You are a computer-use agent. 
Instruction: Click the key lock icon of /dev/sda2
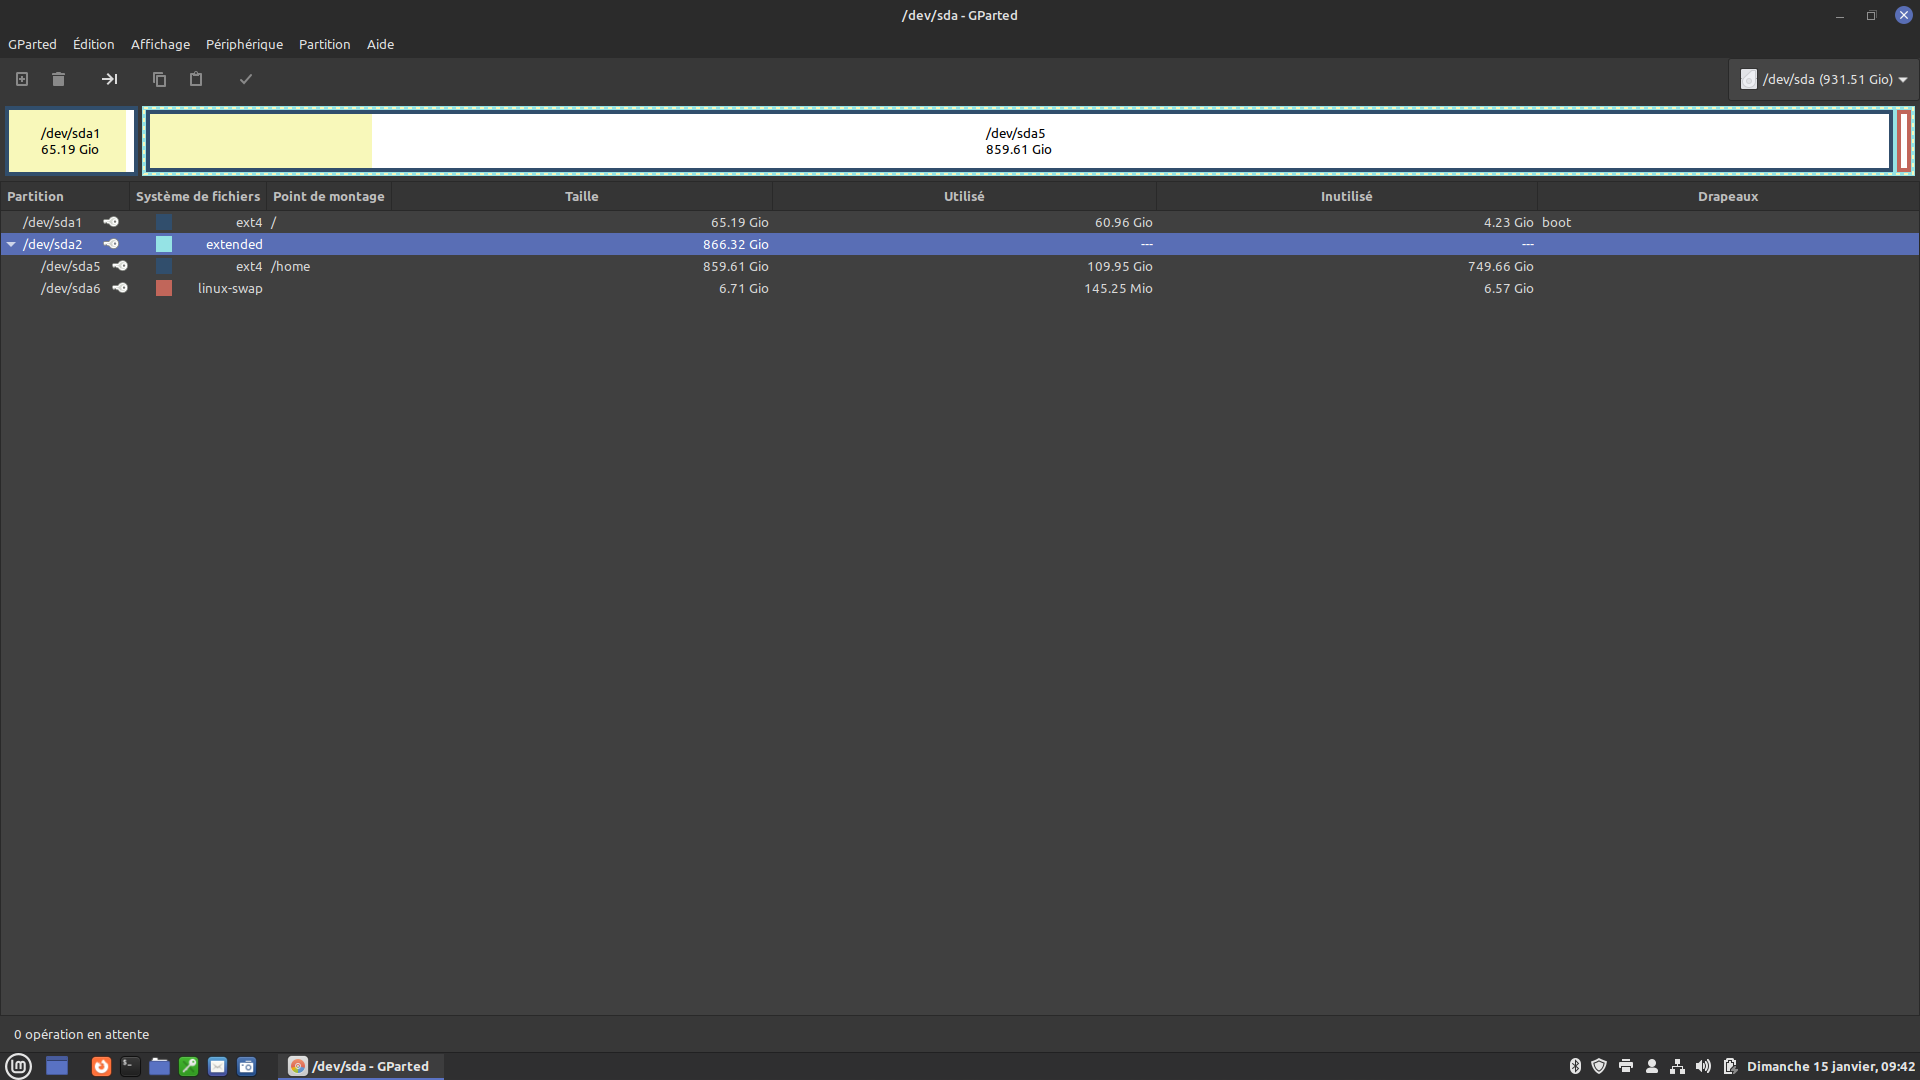click(111, 244)
